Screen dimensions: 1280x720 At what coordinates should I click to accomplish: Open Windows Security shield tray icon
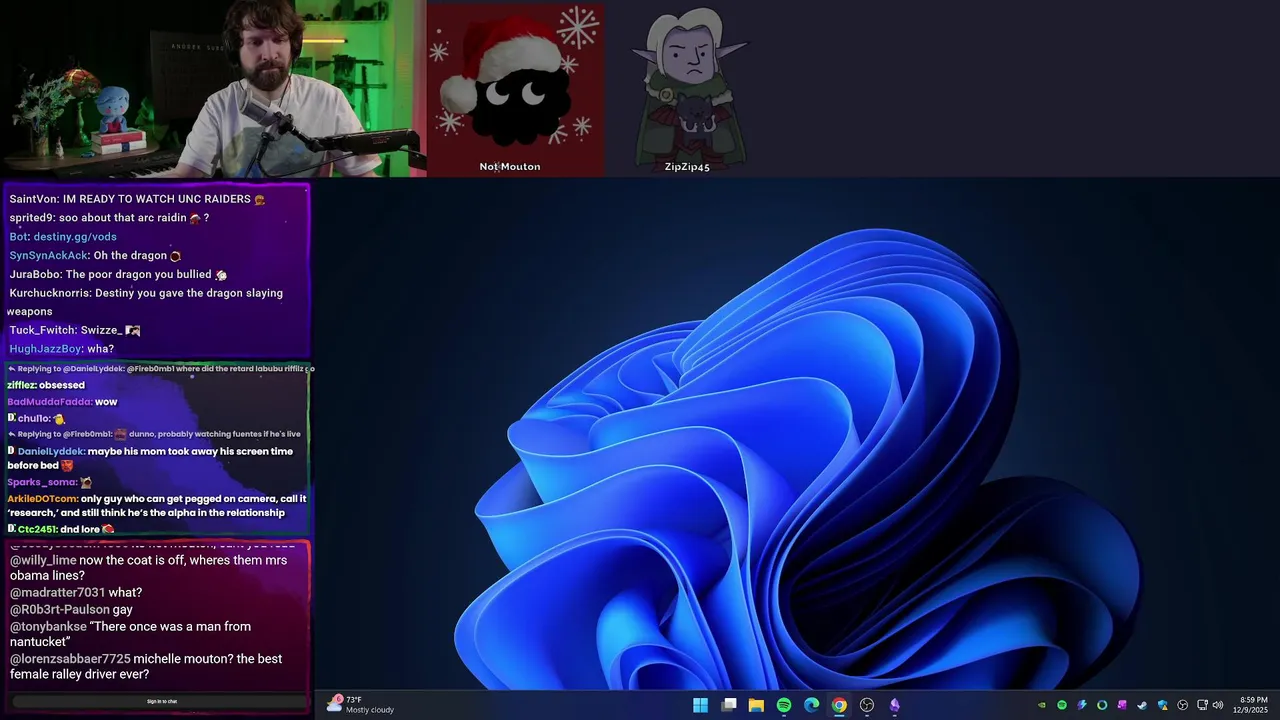[x=1162, y=705]
